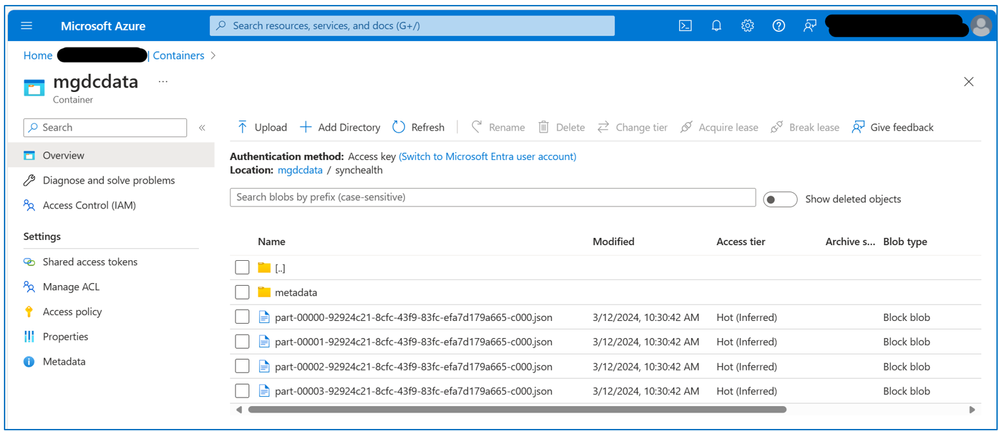
Task: Check the box for part-00003 json file
Action: (x=242, y=391)
